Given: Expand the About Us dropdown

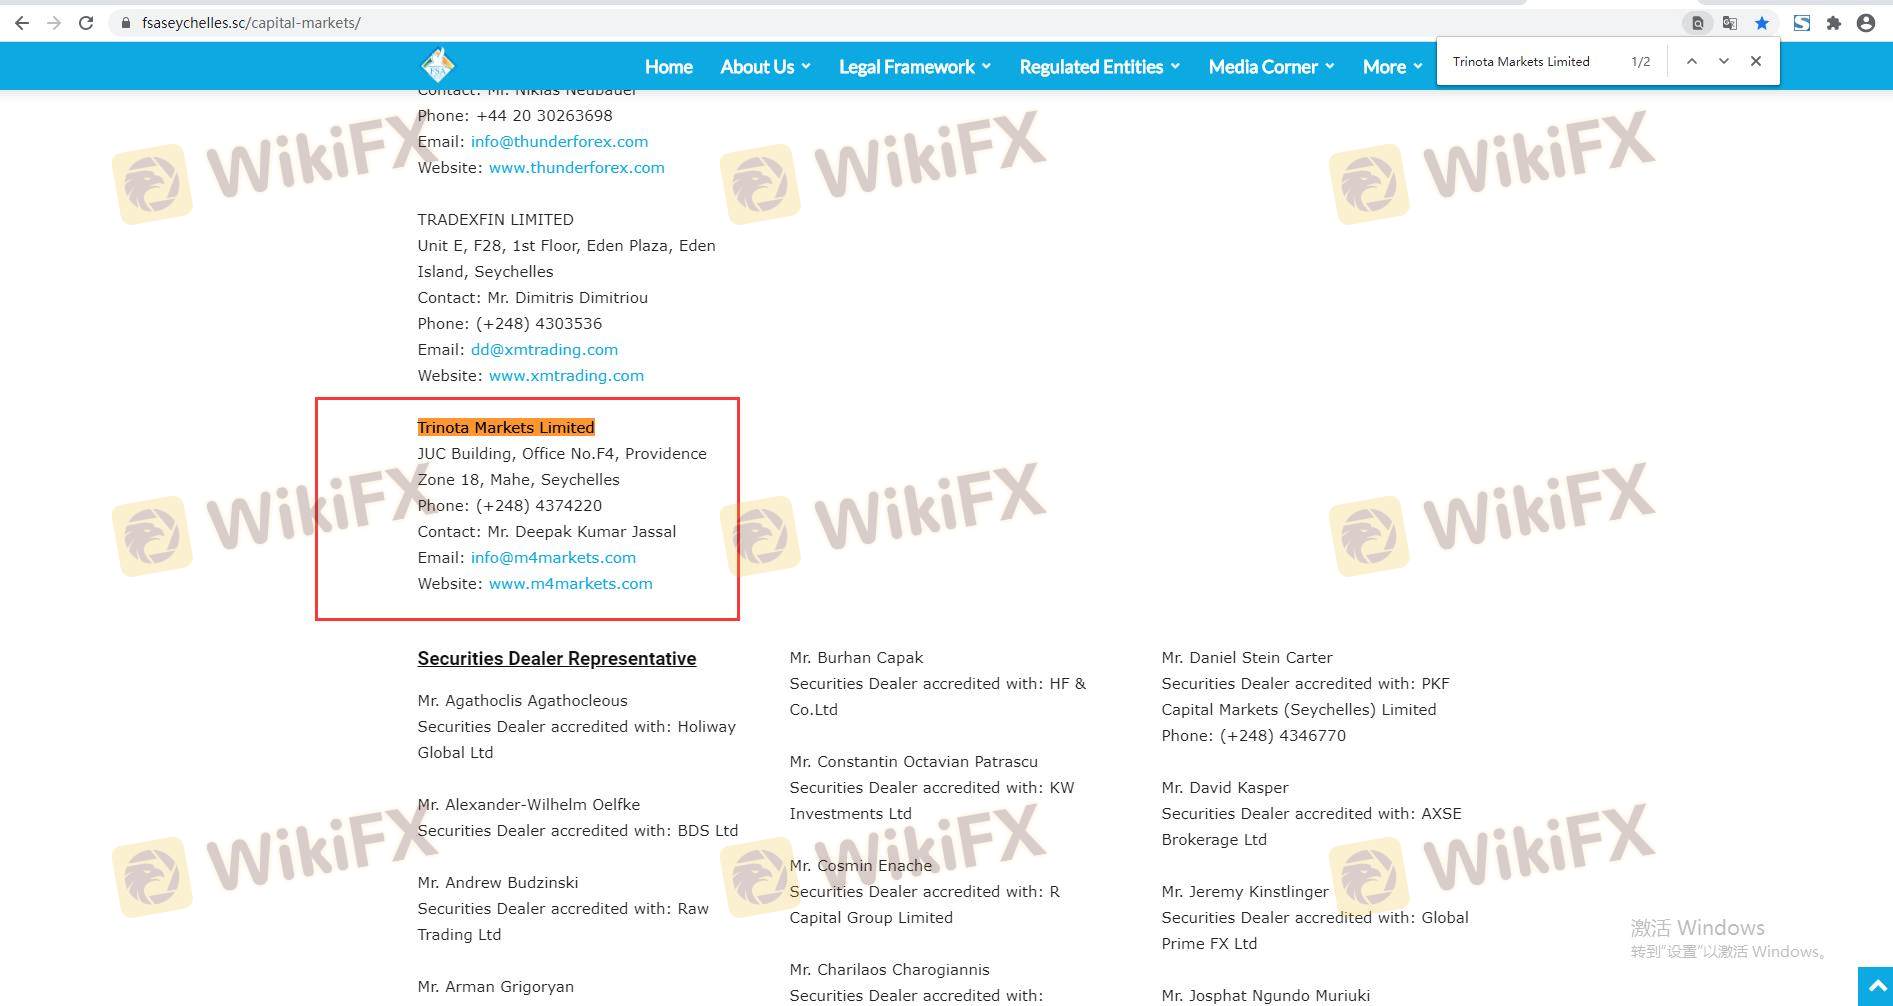Looking at the screenshot, I should (x=765, y=67).
